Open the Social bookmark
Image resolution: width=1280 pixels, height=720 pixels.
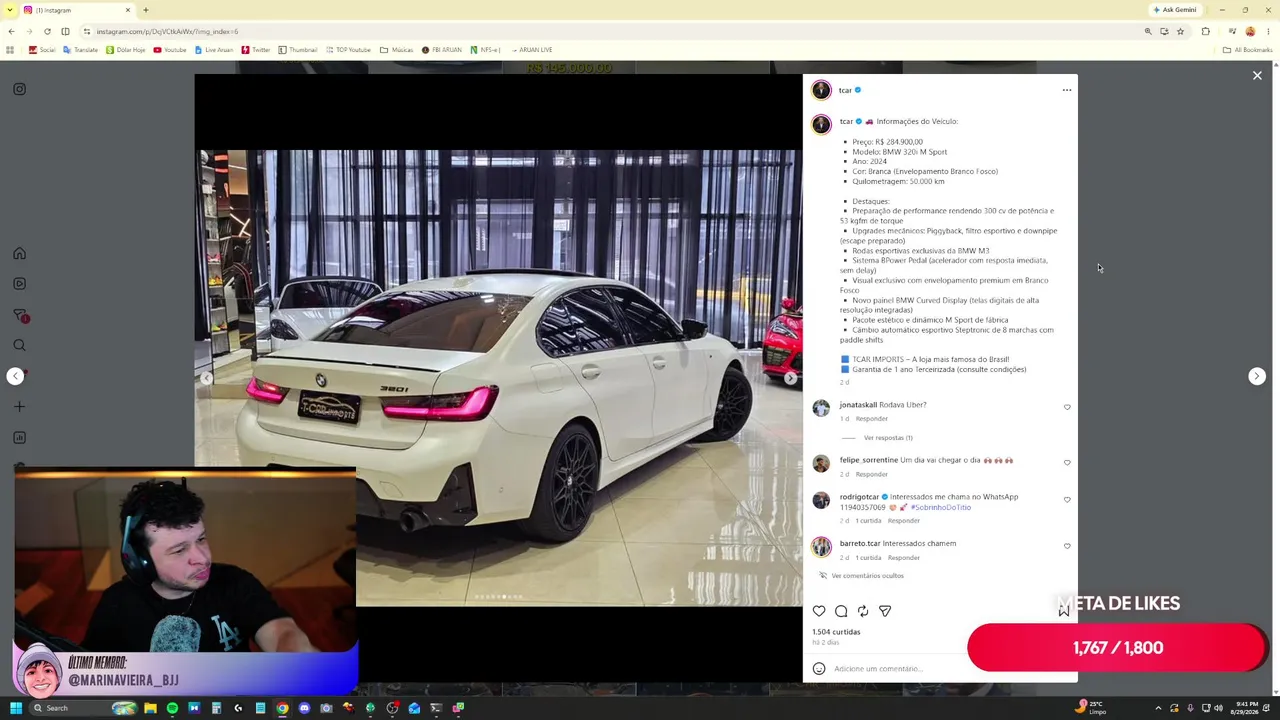[x=42, y=50]
